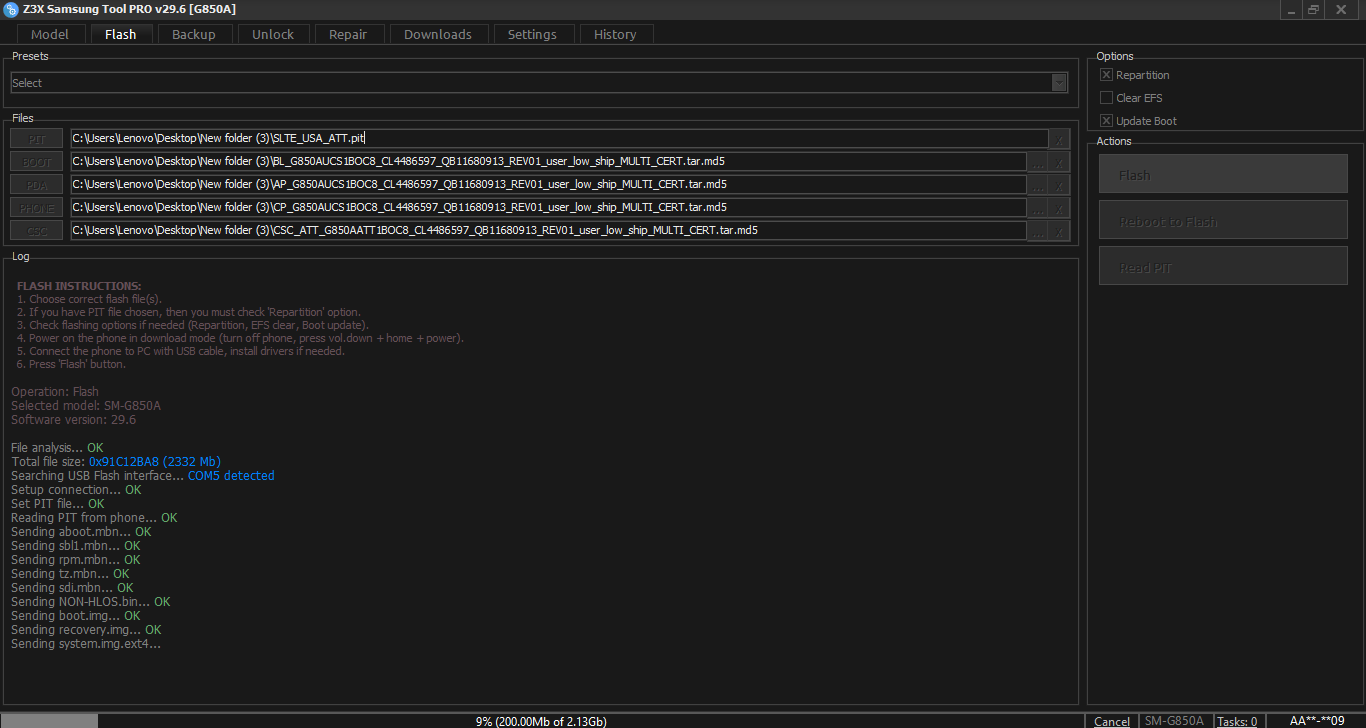This screenshot has width=1366, height=728.
Task: Clear the BOOT file entry with X
Action: pos(1060,162)
